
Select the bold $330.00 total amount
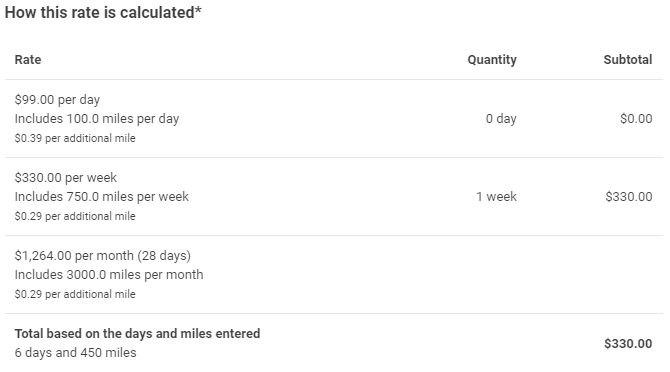tap(628, 343)
